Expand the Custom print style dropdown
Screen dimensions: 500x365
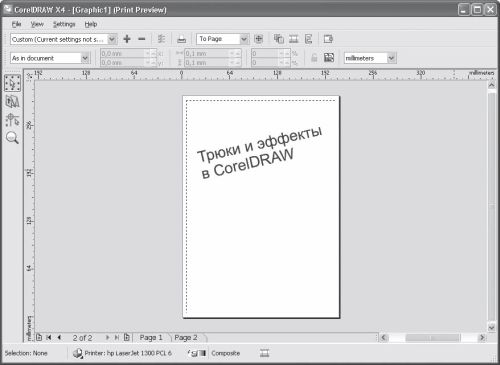pos(112,39)
